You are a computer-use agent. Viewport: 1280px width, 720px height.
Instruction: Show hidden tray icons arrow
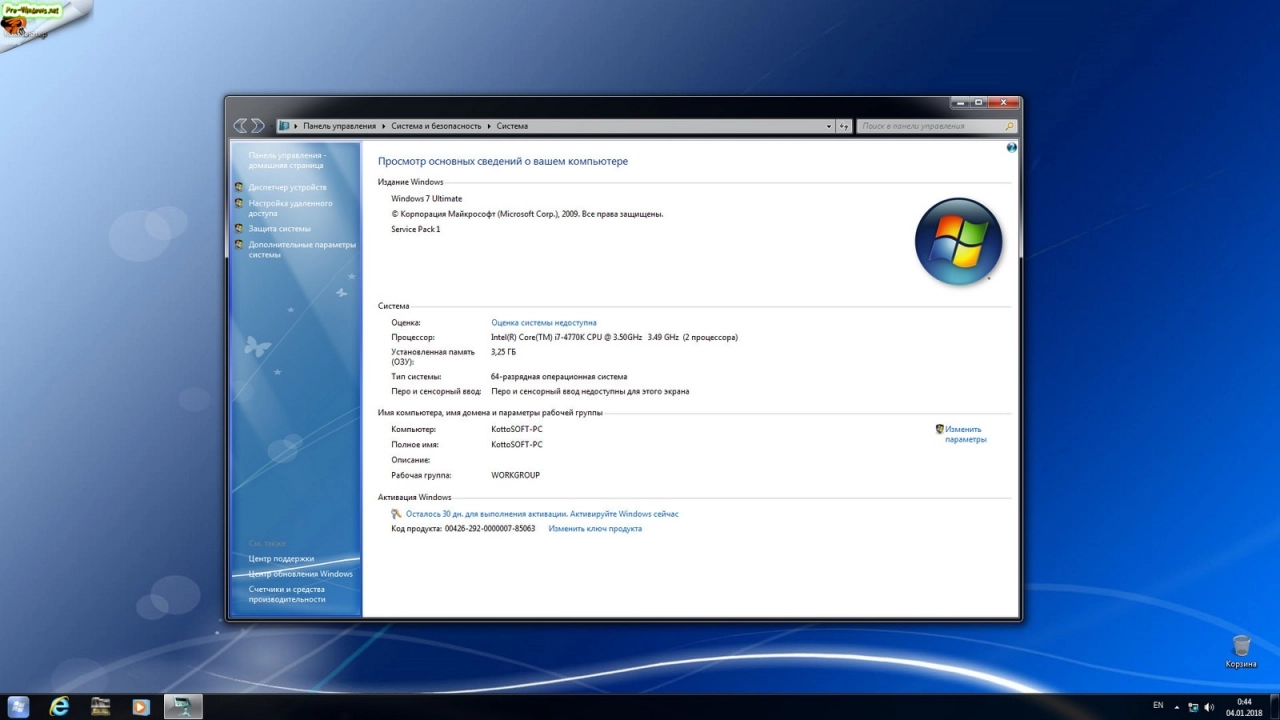1176,706
